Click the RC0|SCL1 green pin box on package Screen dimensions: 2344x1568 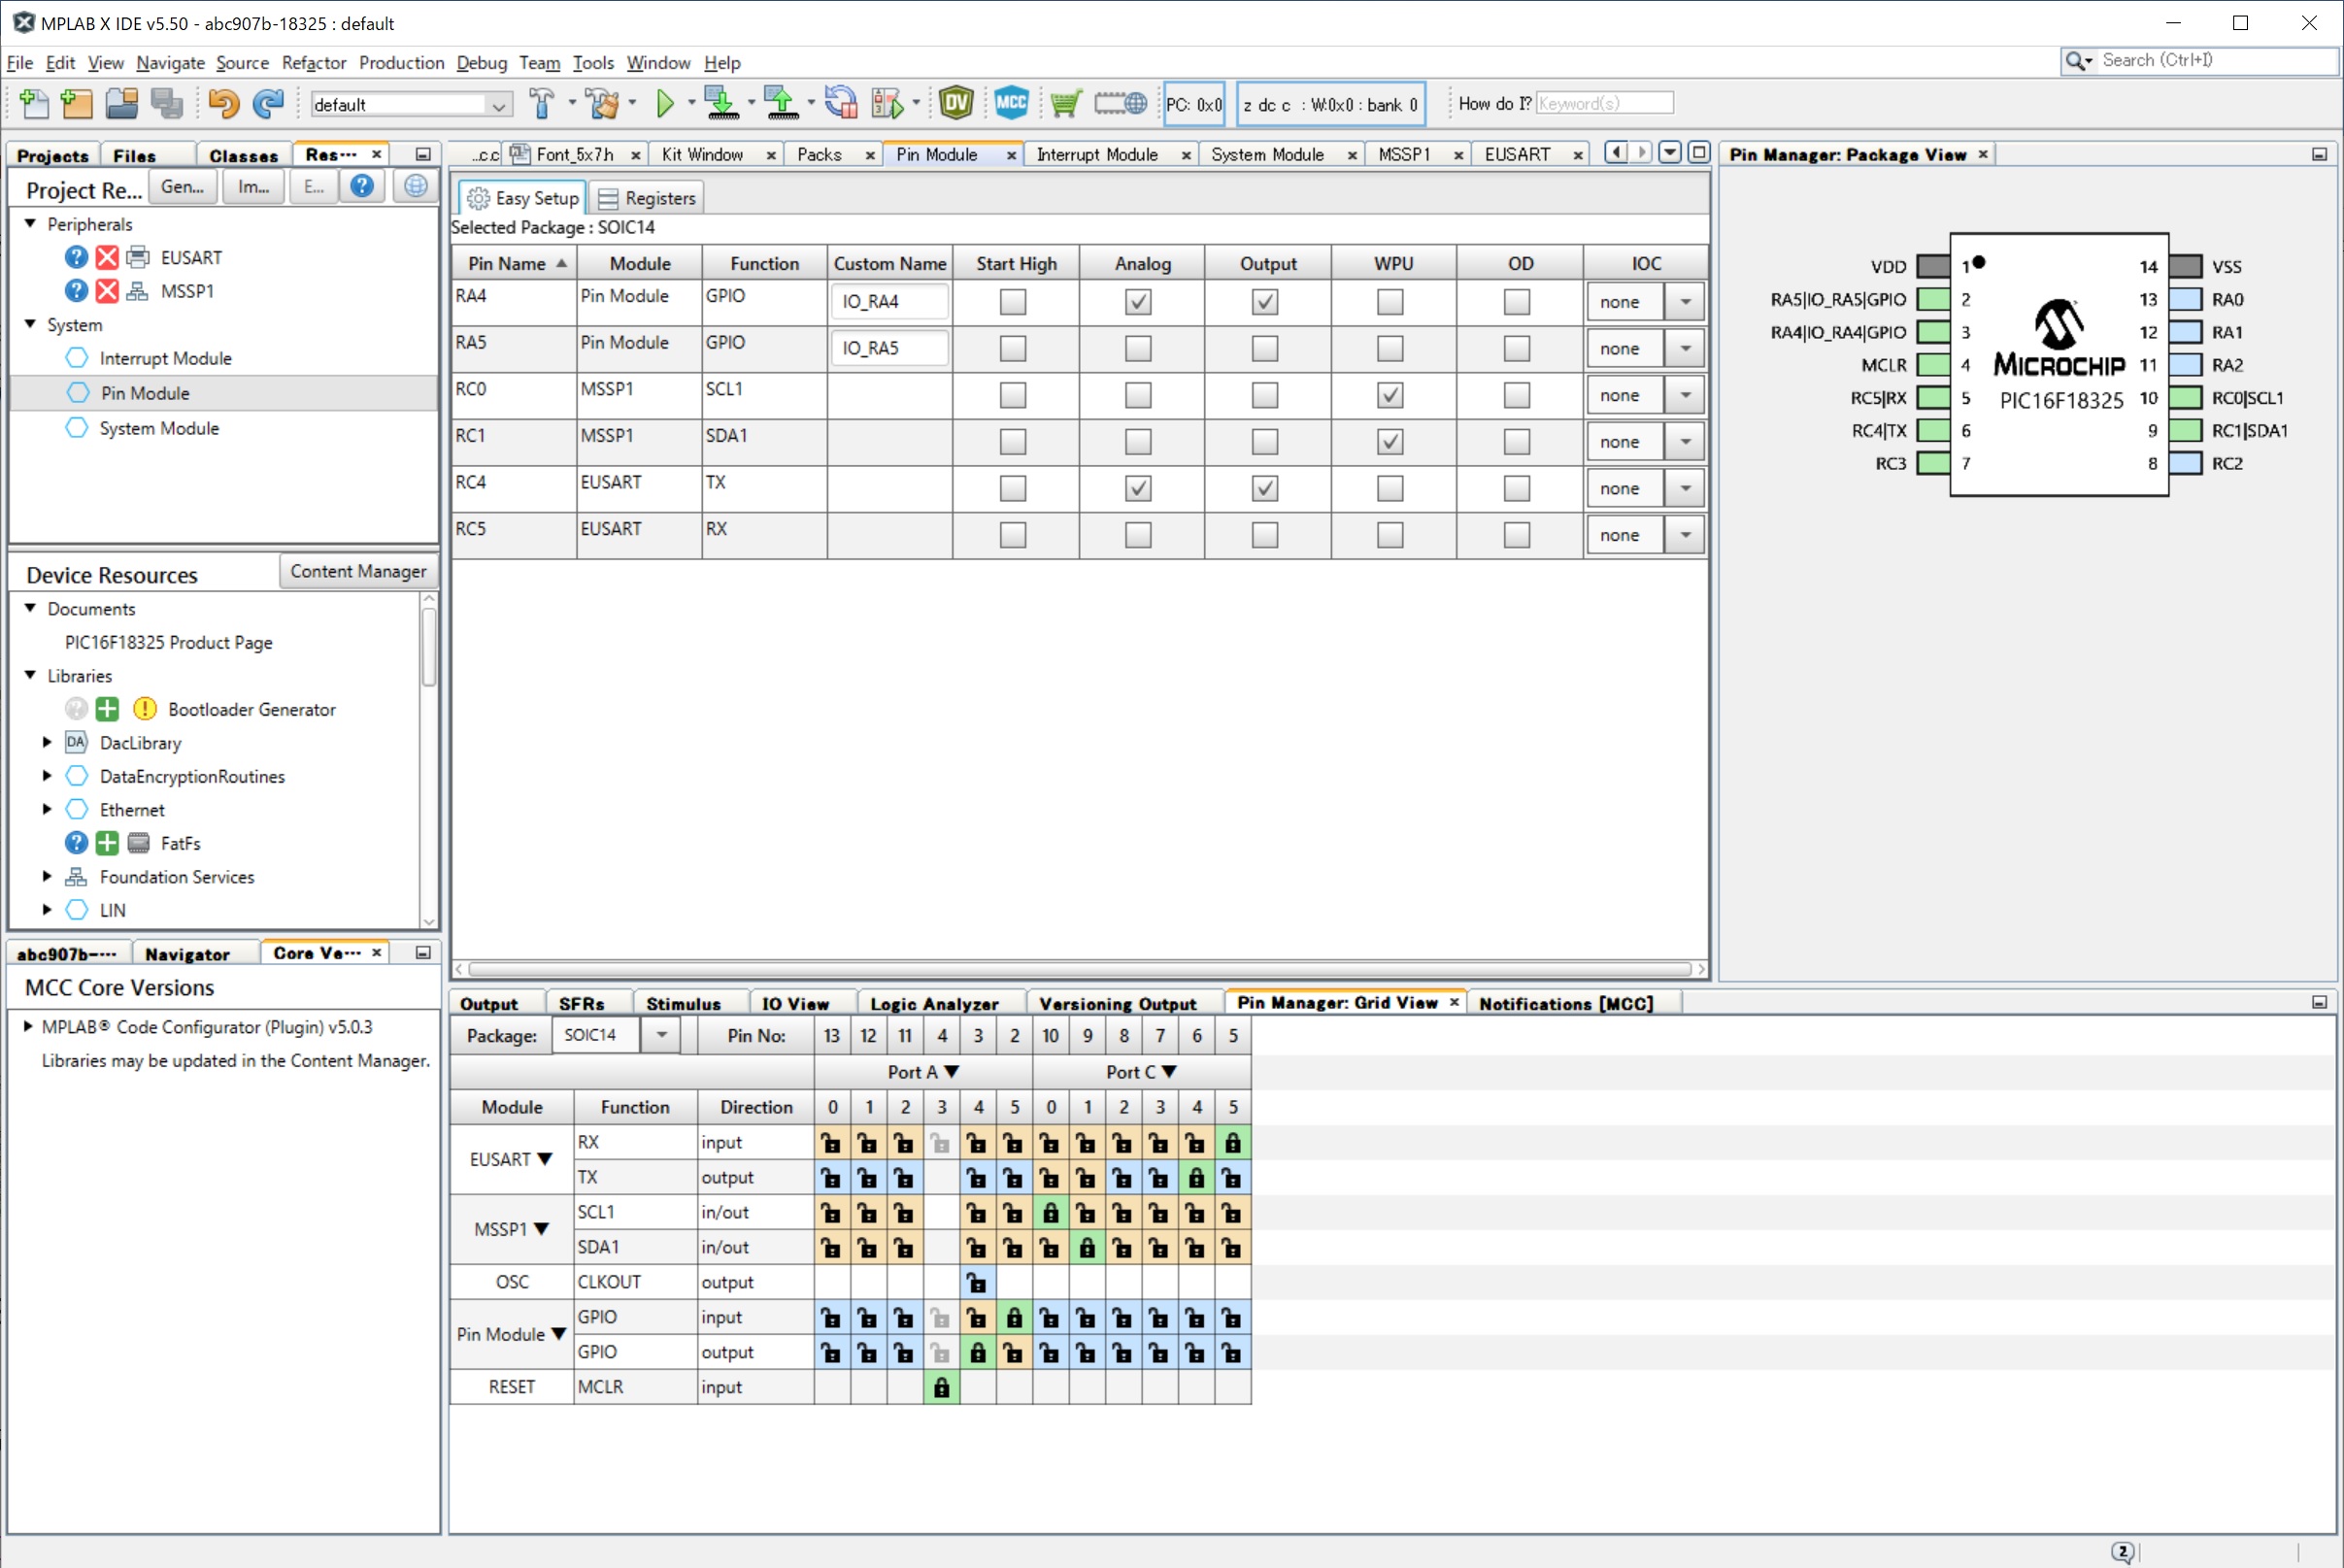pyautogui.click(x=2186, y=398)
